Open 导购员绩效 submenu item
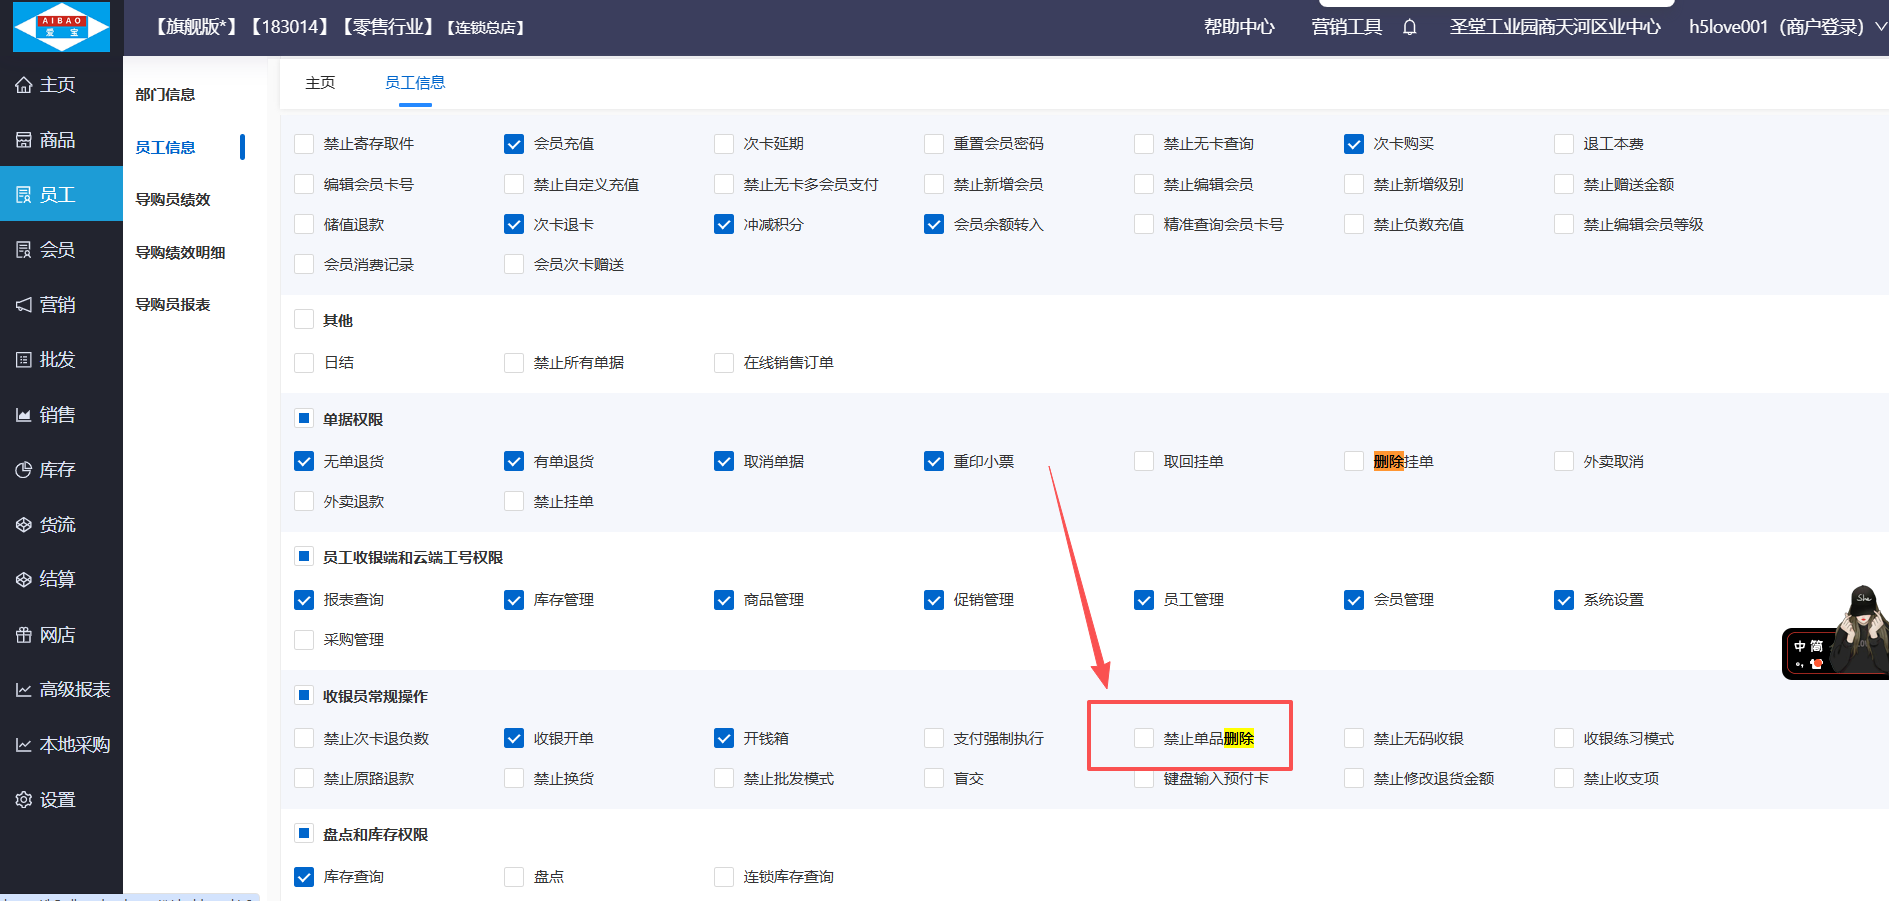The width and height of the screenshot is (1889, 901). (173, 200)
